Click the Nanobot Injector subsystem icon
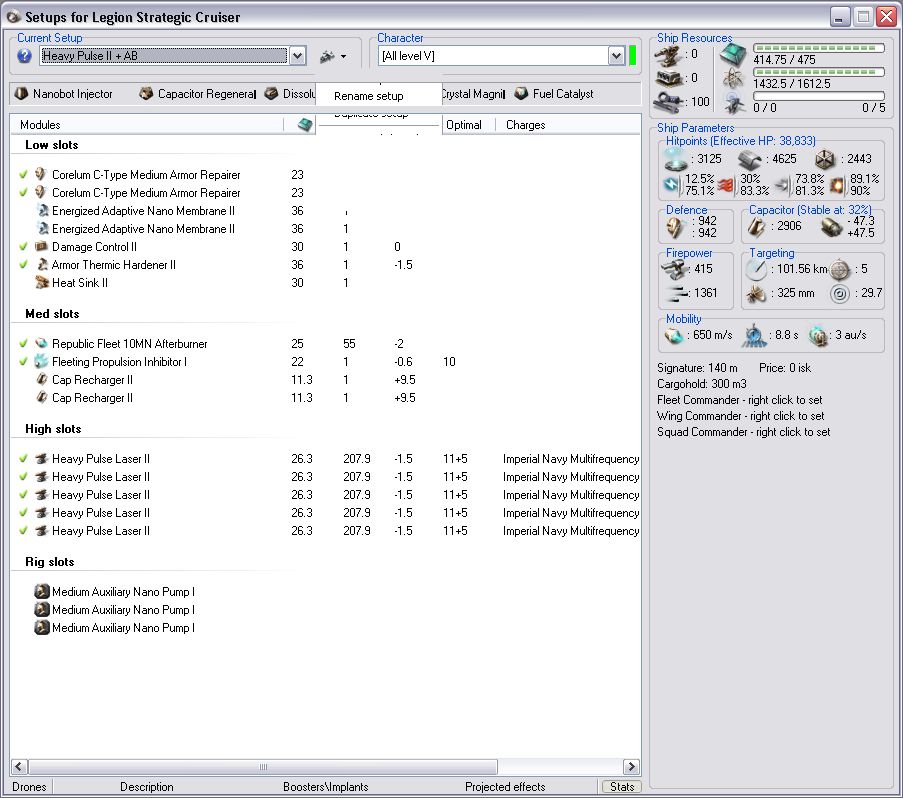 [x=20, y=94]
